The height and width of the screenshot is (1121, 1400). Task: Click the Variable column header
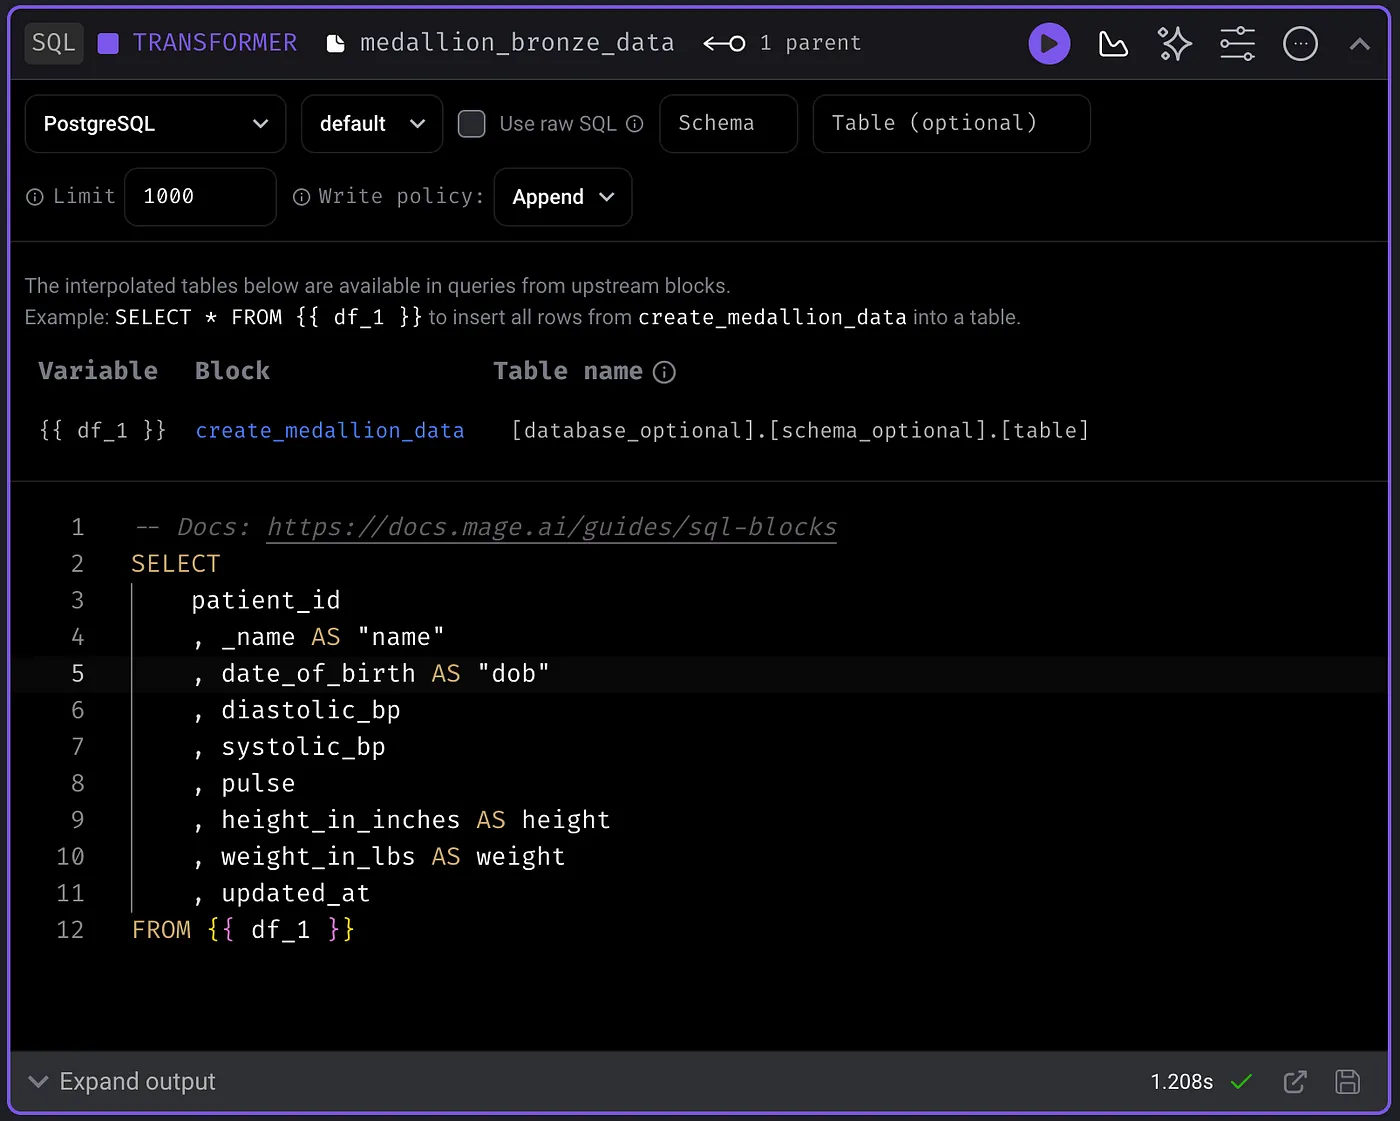(98, 371)
